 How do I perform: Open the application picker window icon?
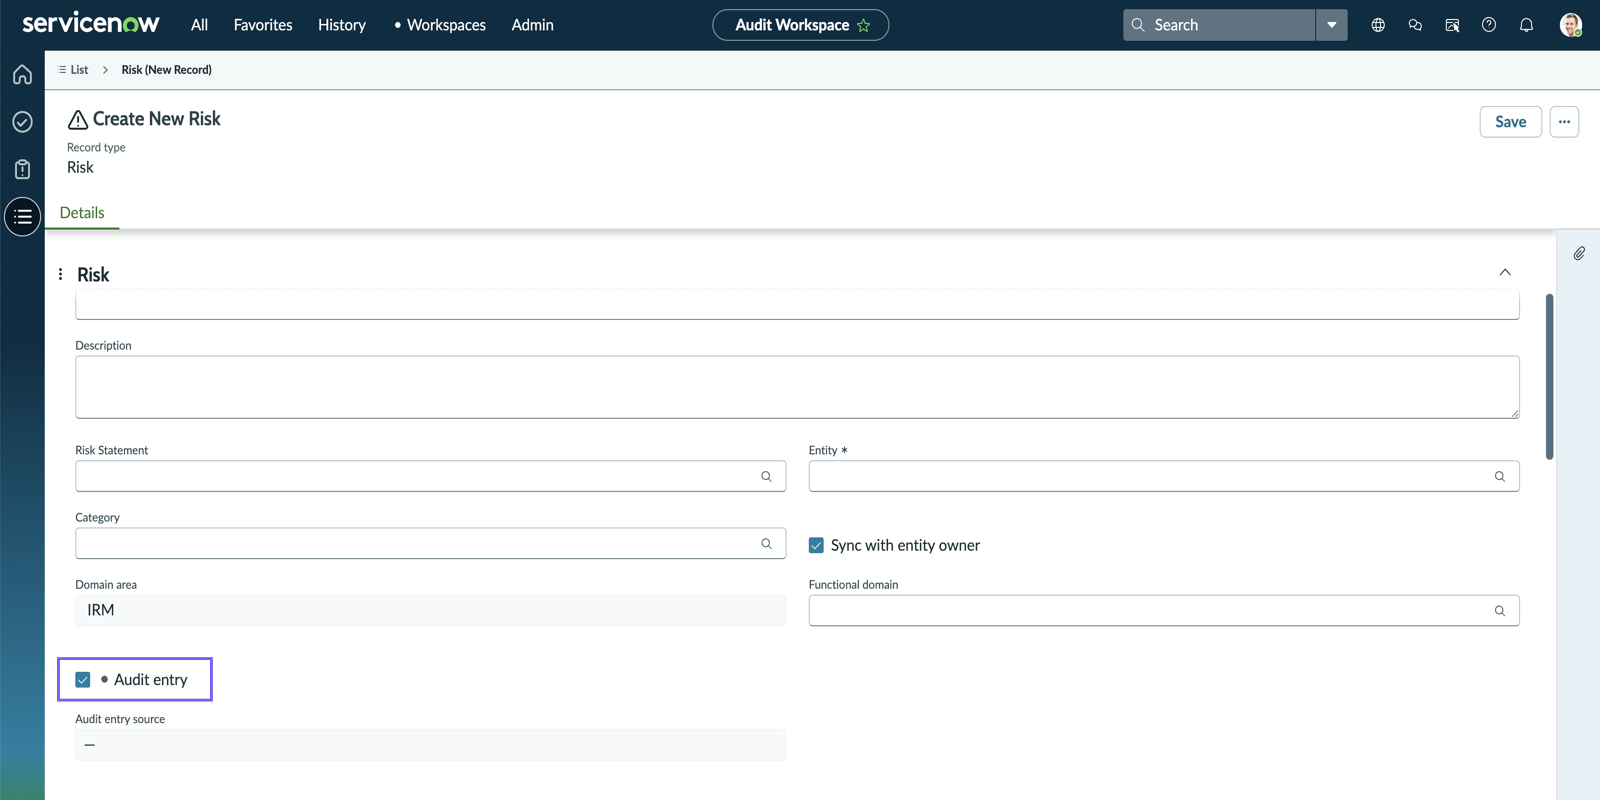(x=1452, y=25)
